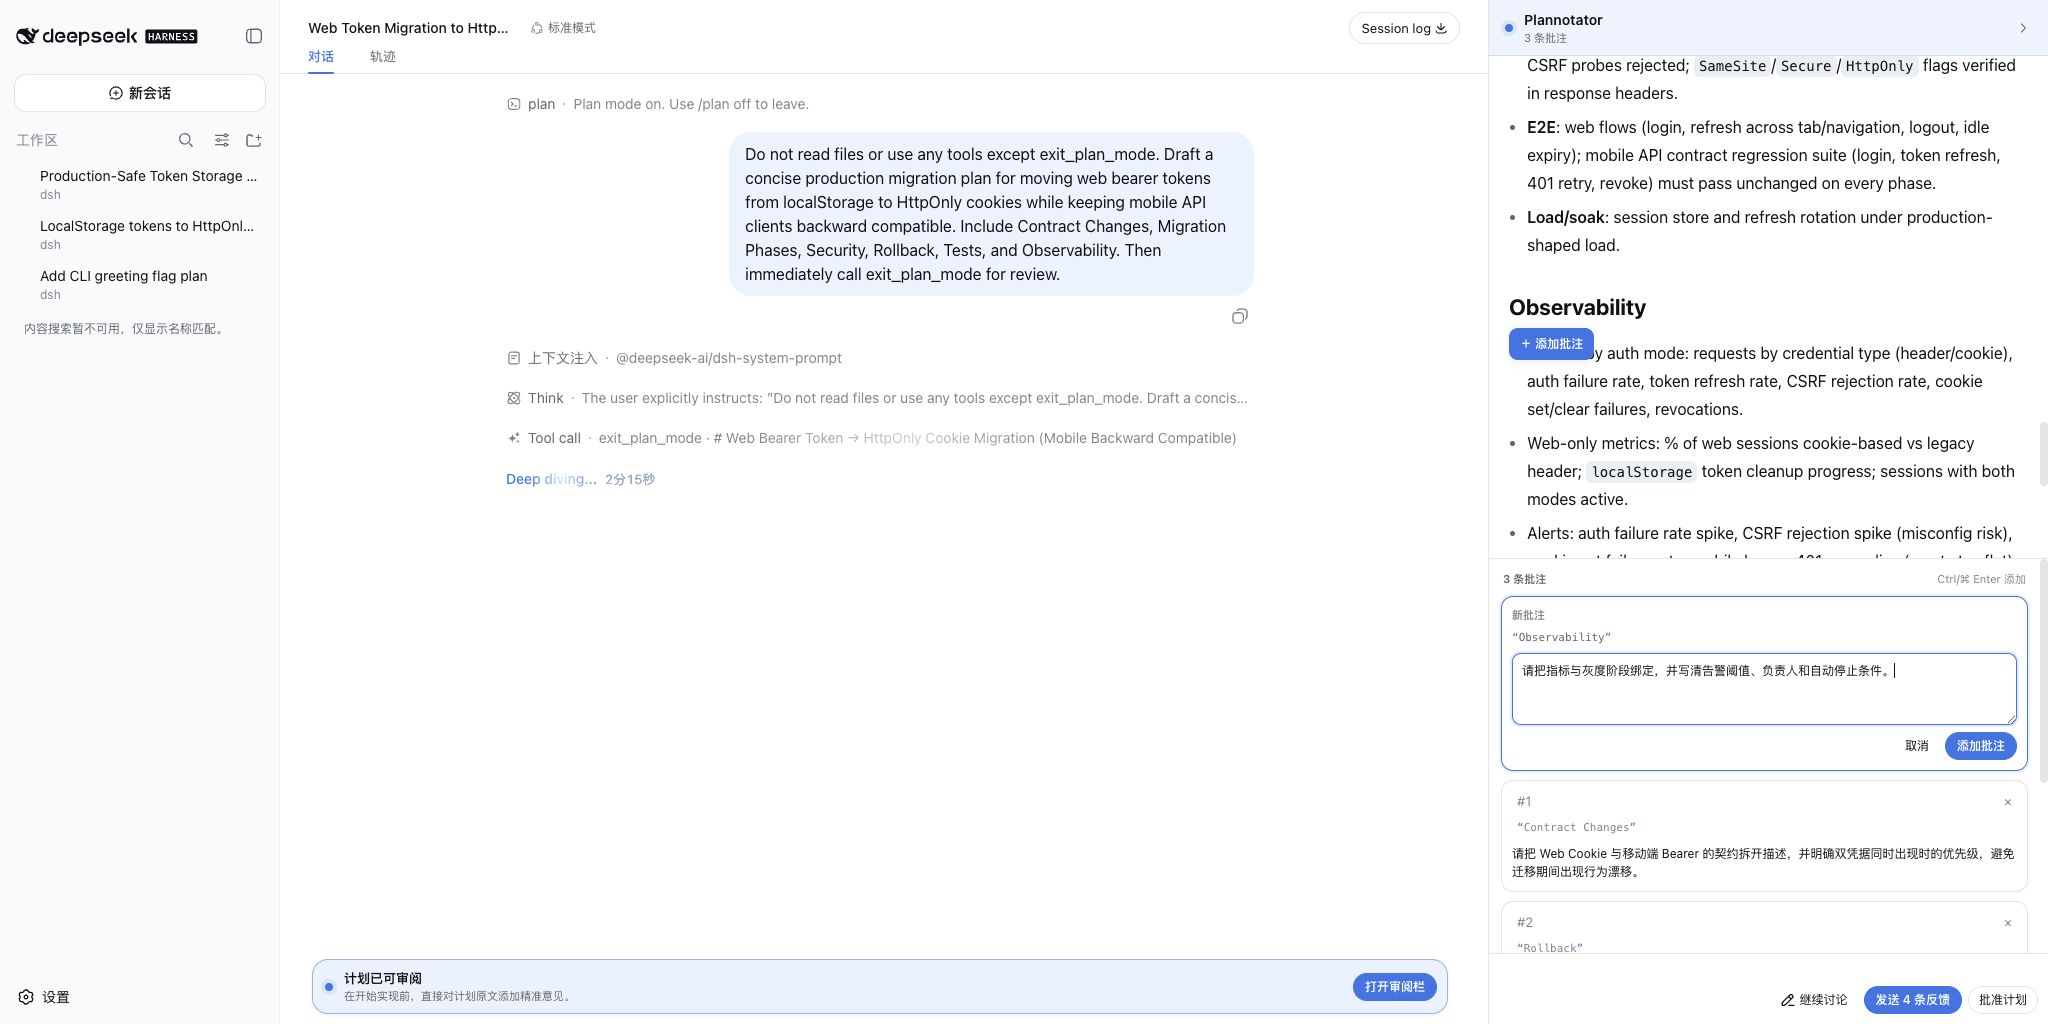Switch to the 对话 tab
Screen dimensions: 2048x1024
(x=321, y=57)
